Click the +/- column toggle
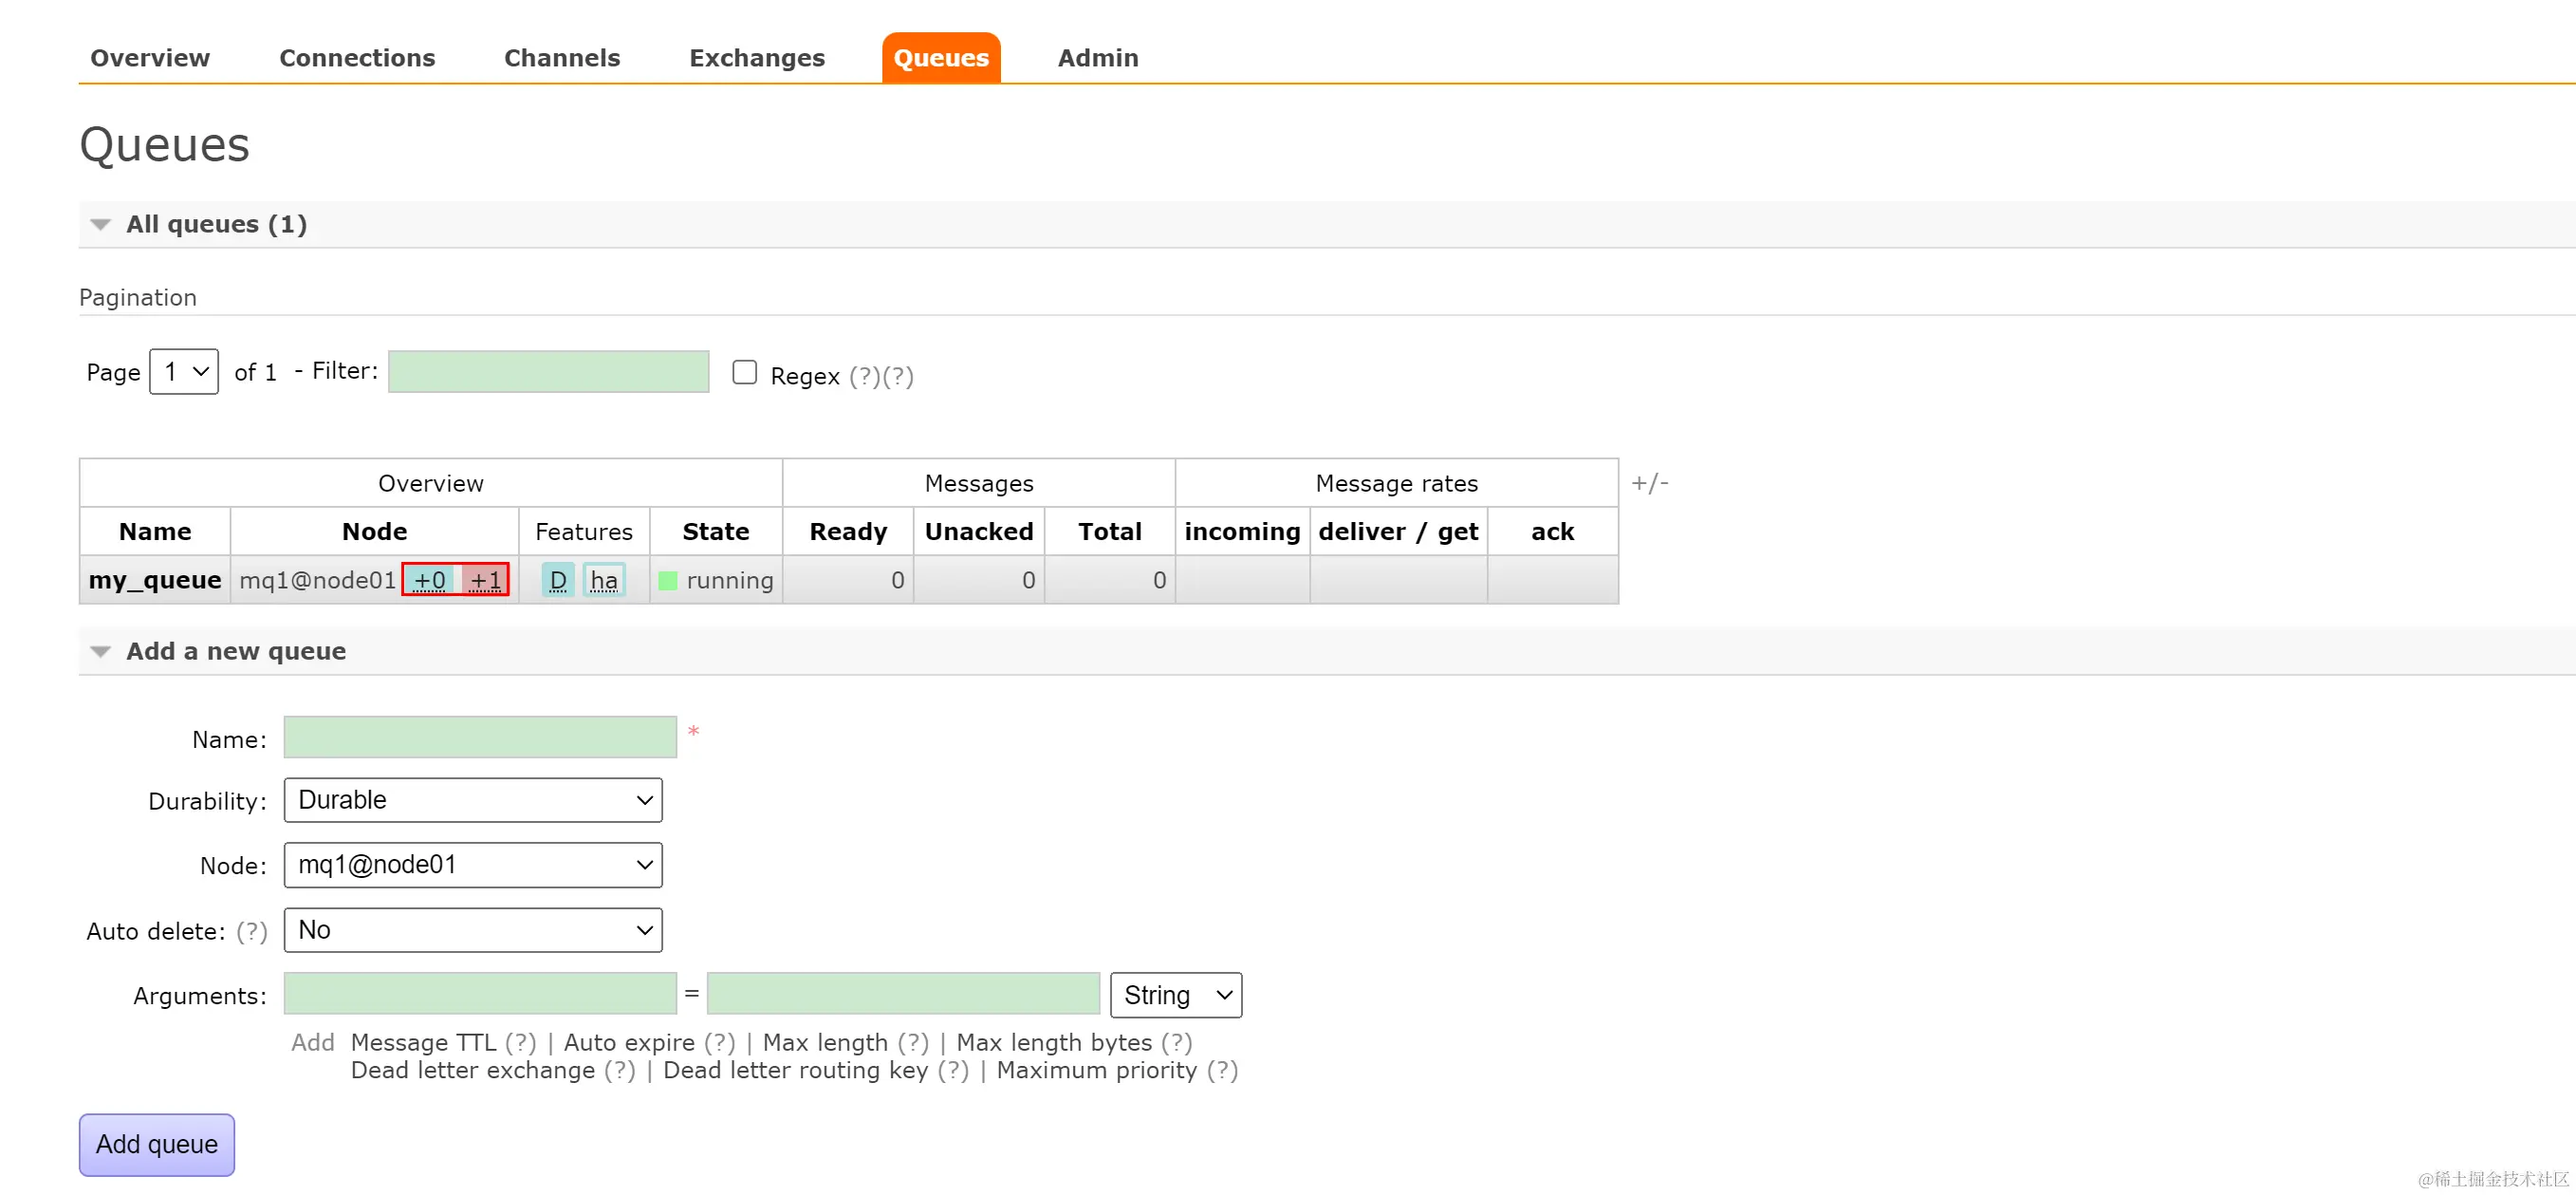Screen dimensions: 2576x1195 (x=1650, y=483)
